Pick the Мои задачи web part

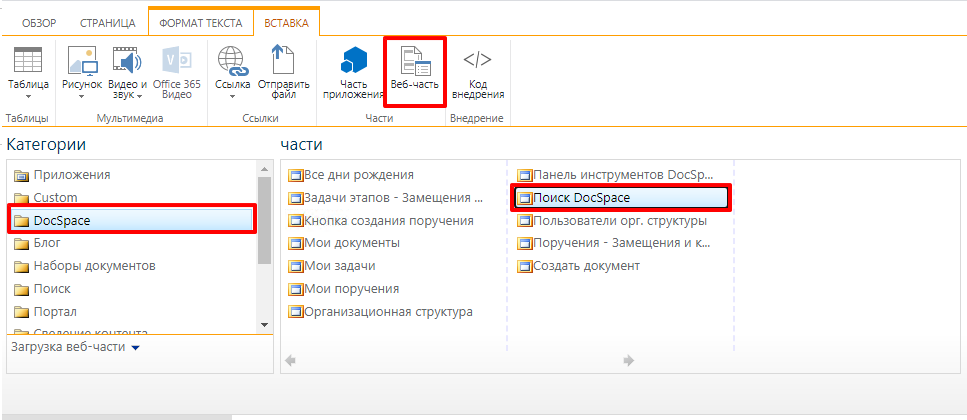click(332, 266)
